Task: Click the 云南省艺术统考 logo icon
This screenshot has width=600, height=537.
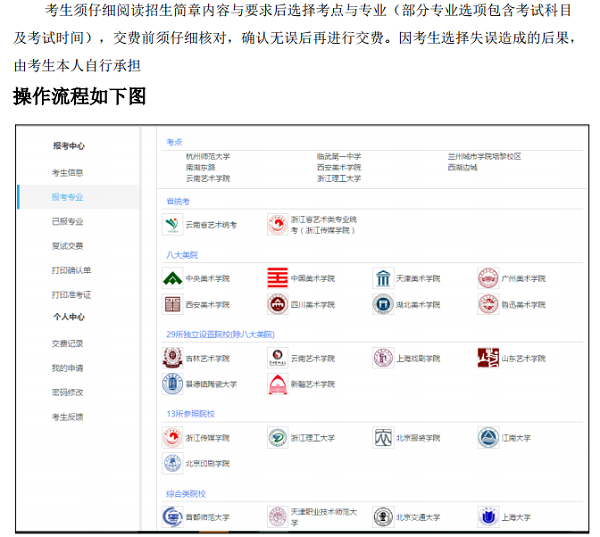Action: tap(173, 225)
